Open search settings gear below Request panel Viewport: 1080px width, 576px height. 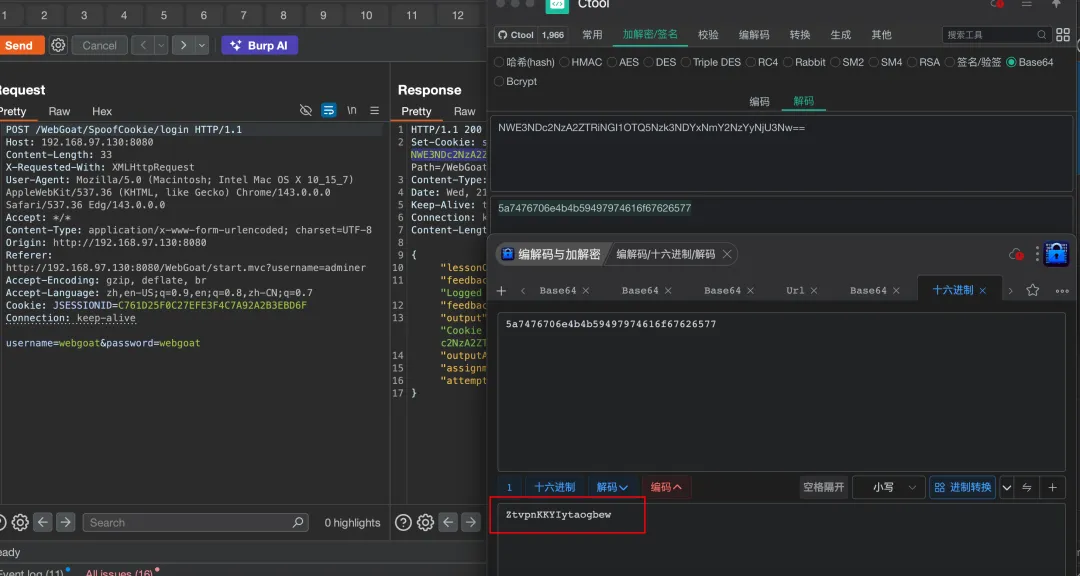20,522
